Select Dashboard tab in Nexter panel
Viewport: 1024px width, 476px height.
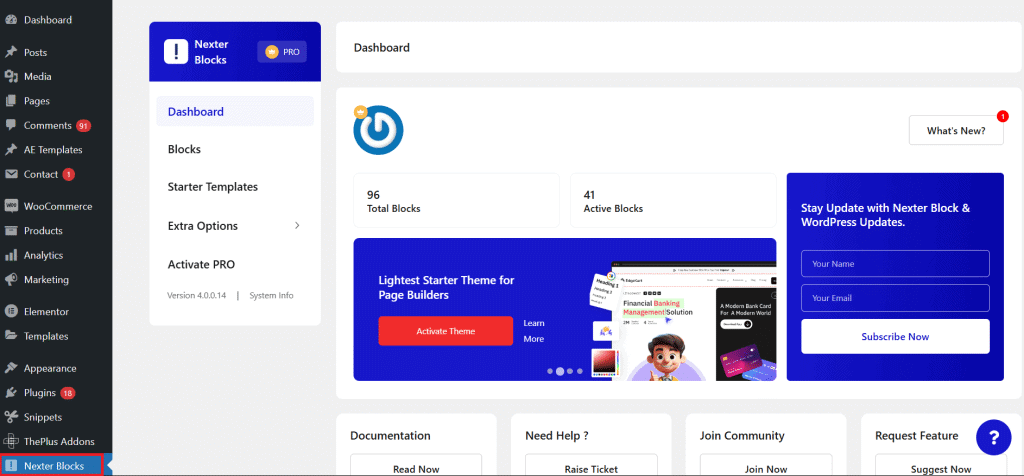coord(235,112)
